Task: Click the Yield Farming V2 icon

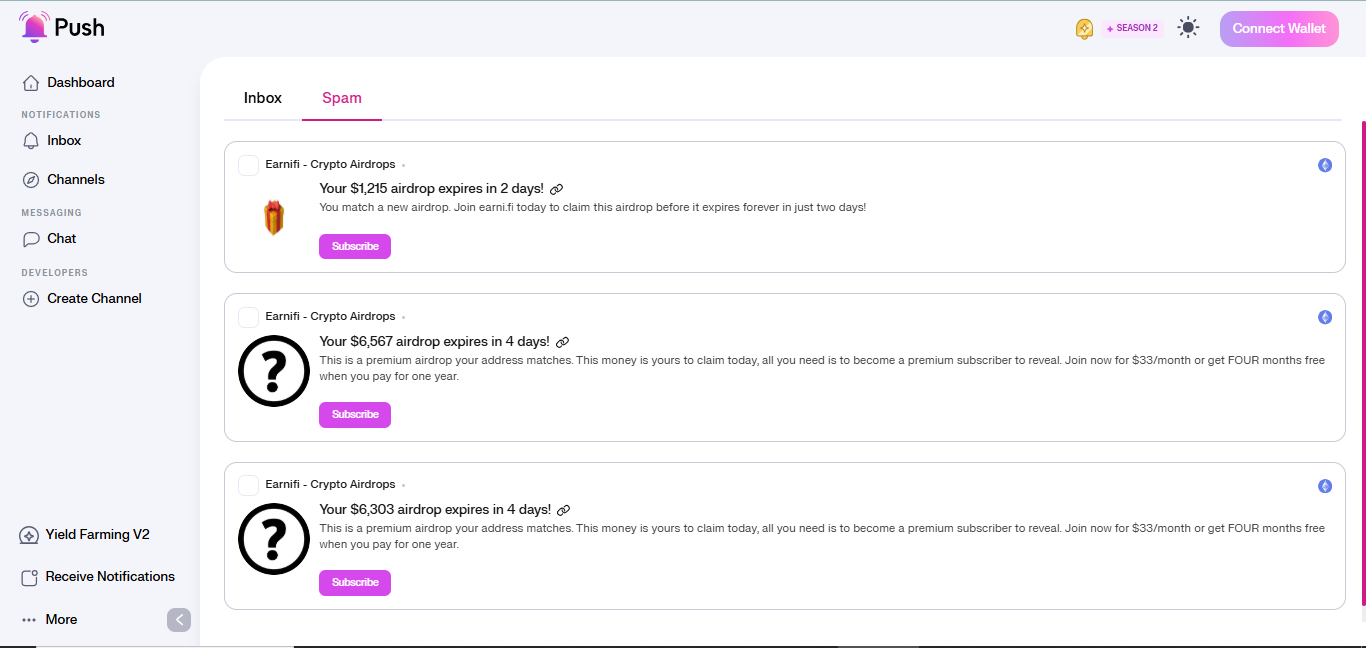Action: coord(29,535)
